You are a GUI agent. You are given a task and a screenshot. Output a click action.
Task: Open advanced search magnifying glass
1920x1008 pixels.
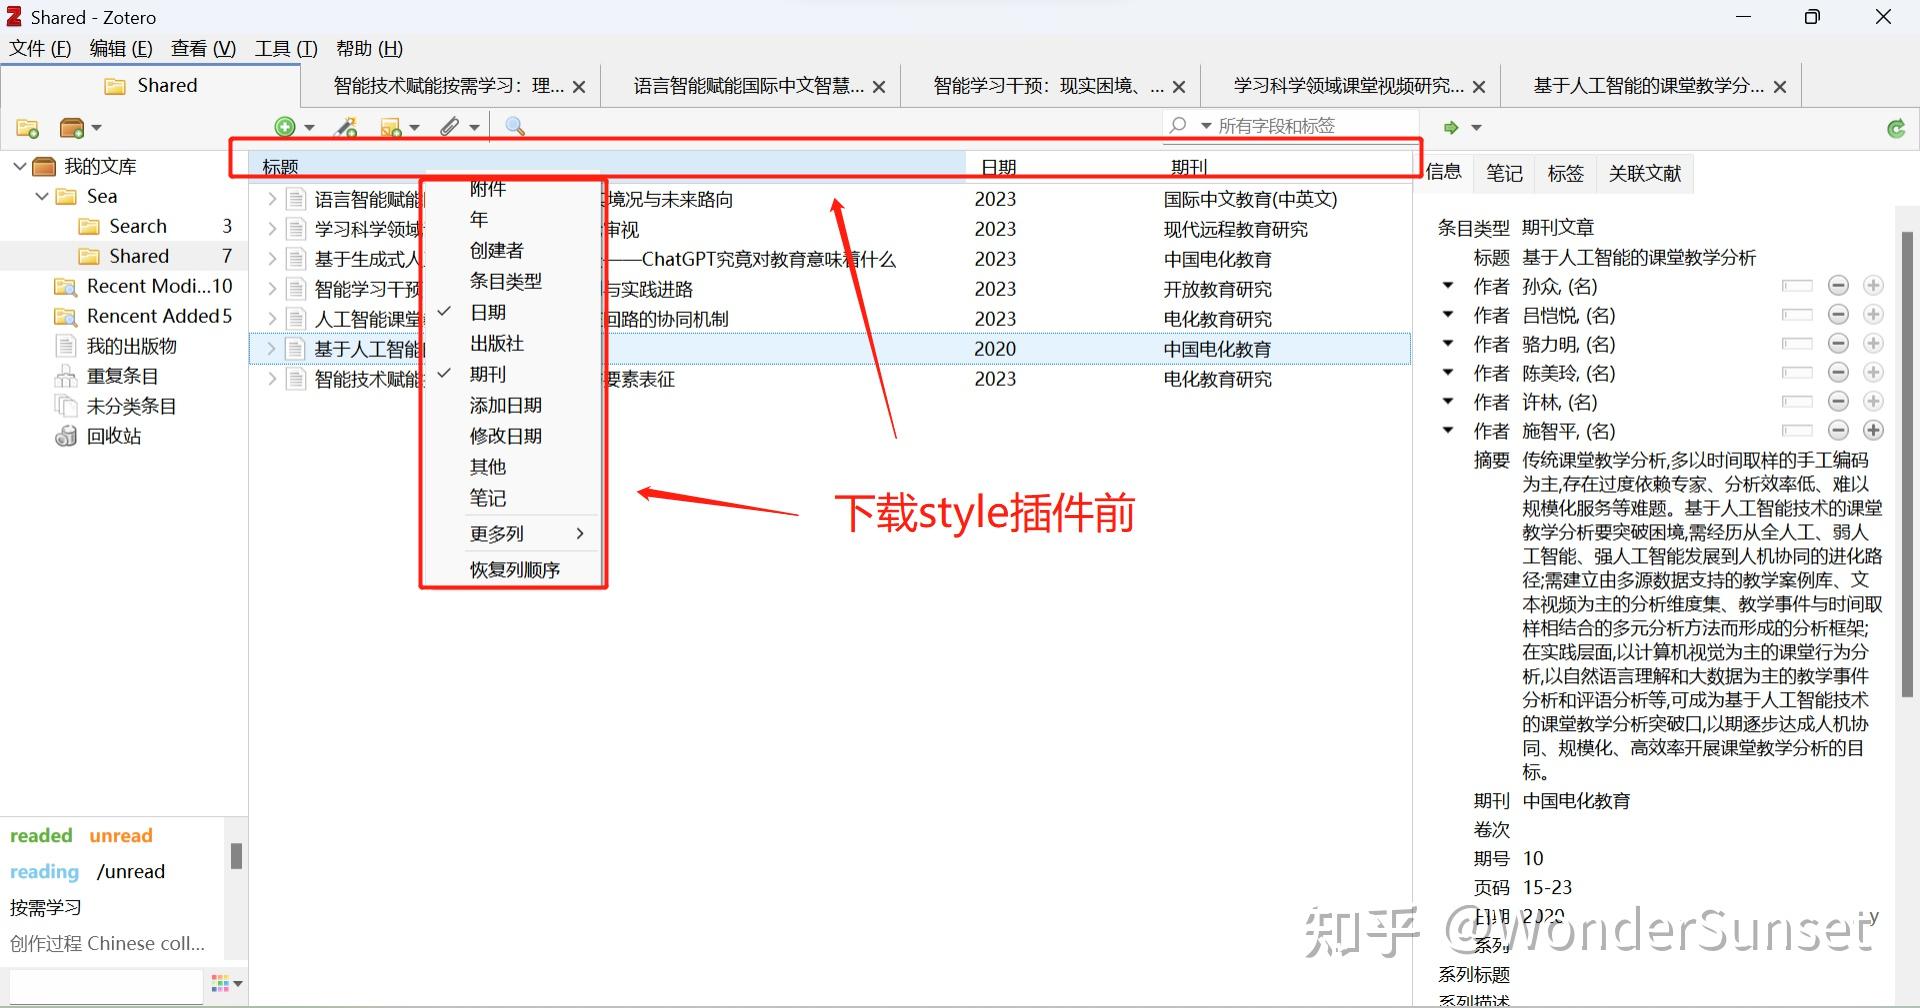(x=514, y=126)
